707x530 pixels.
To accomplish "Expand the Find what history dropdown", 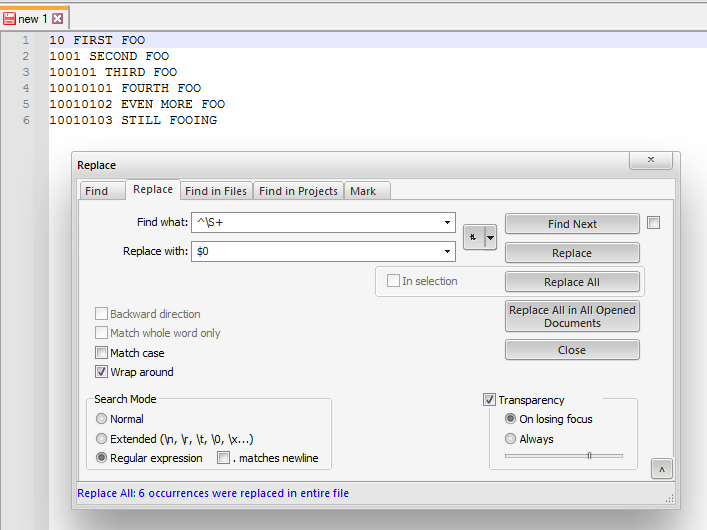I will point(447,223).
